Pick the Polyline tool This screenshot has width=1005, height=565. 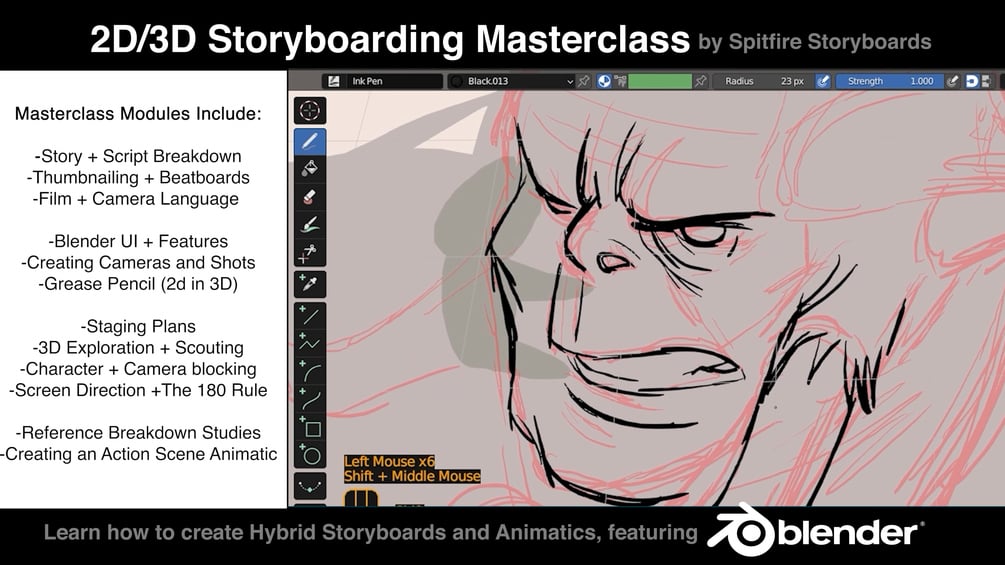point(310,343)
